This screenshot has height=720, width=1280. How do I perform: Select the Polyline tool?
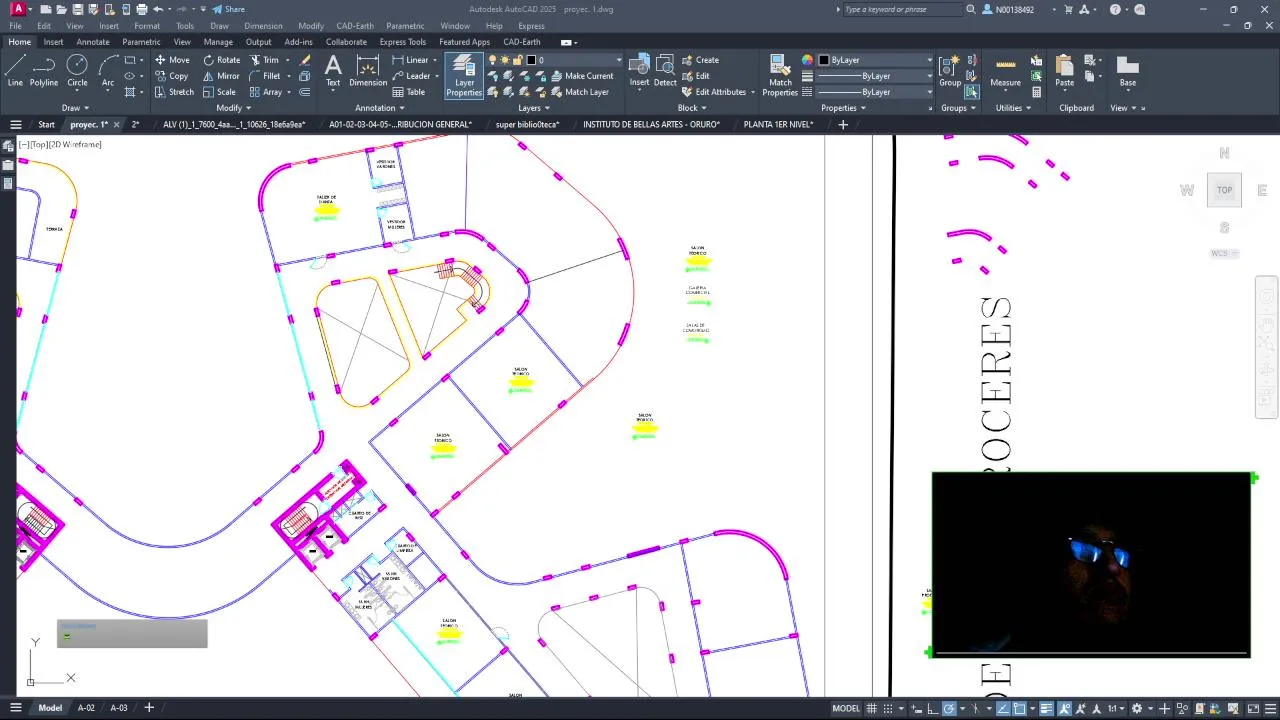point(44,72)
